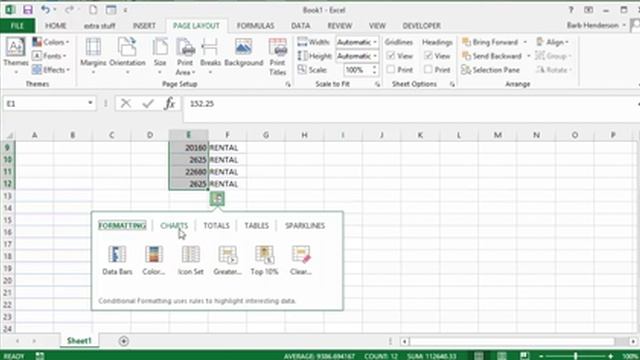
Task: Confirm entry with the check mark
Action: pyautogui.click(x=148, y=104)
